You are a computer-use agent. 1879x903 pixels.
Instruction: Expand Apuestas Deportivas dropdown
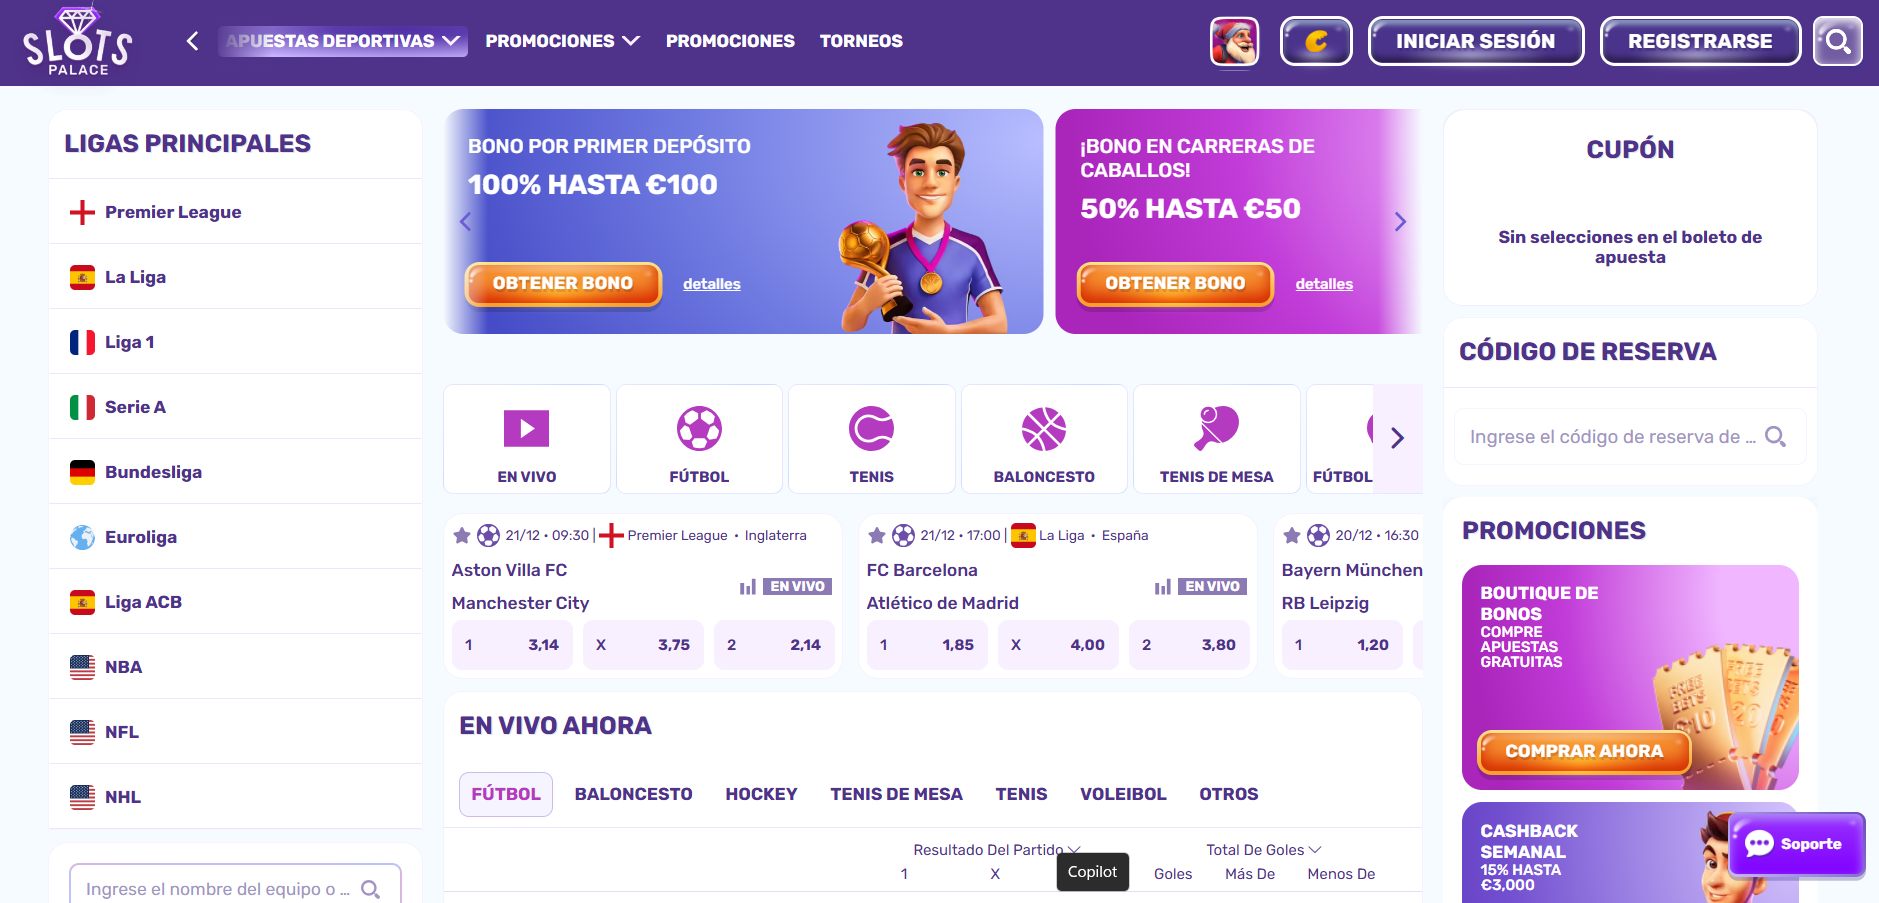[x=342, y=41]
